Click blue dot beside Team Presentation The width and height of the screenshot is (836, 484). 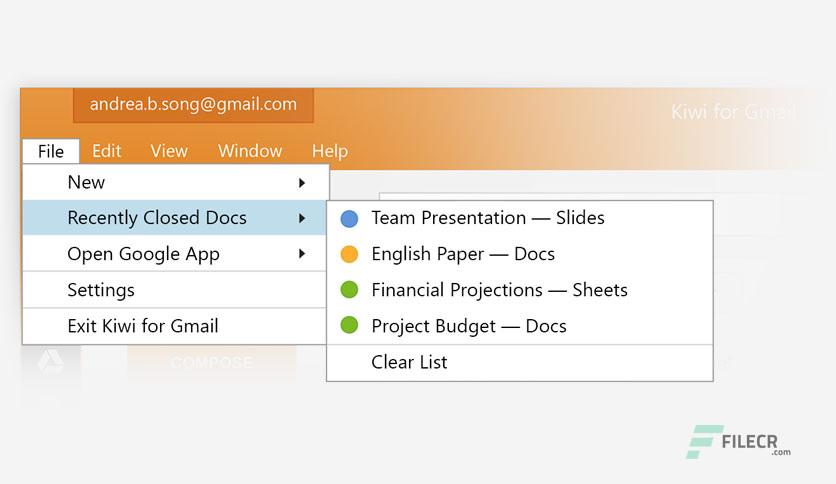coord(349,219)
